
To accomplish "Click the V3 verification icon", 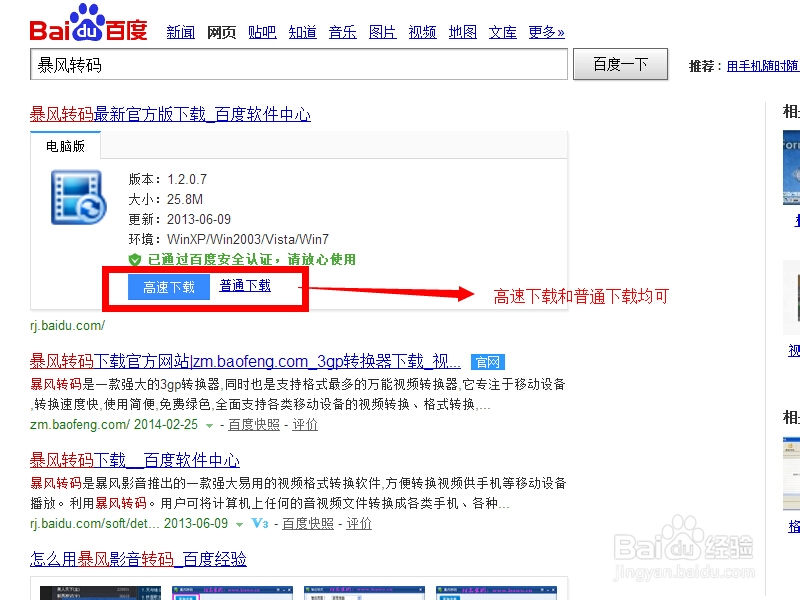I will (260, 523).
